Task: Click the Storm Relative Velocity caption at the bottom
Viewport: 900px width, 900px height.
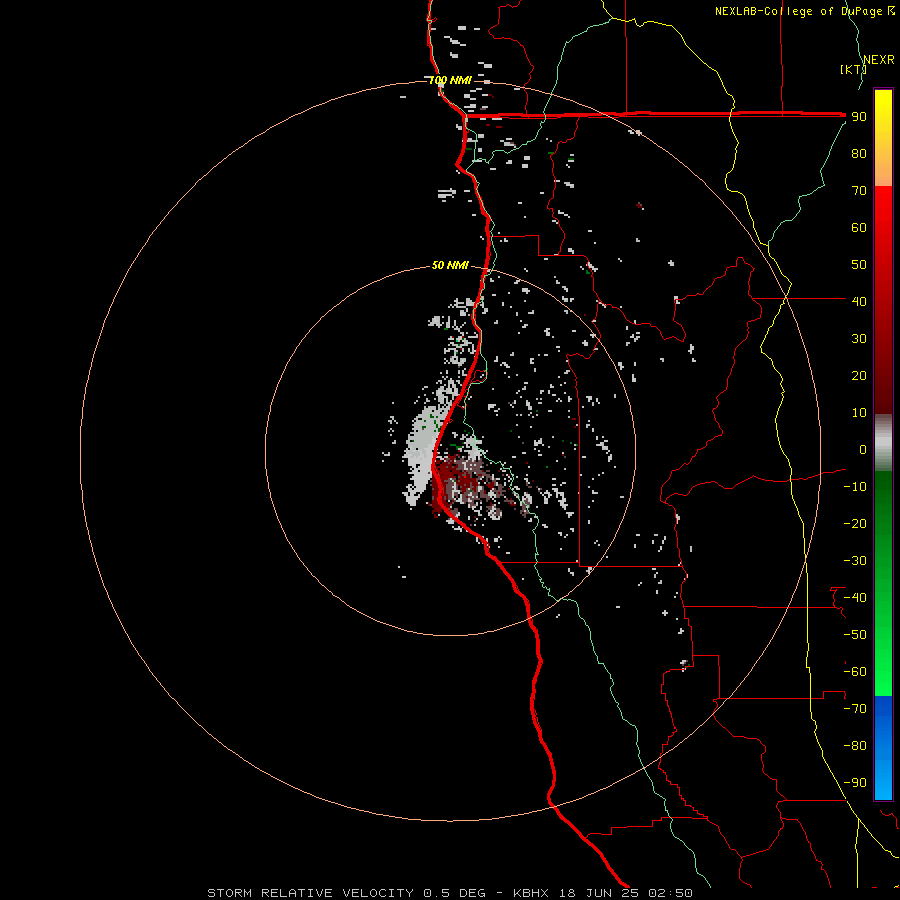Action: (449, 893)
